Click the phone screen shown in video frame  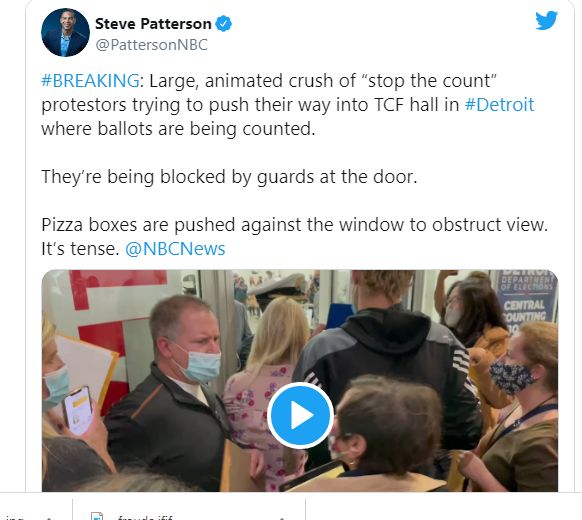[x=78, y=410]
